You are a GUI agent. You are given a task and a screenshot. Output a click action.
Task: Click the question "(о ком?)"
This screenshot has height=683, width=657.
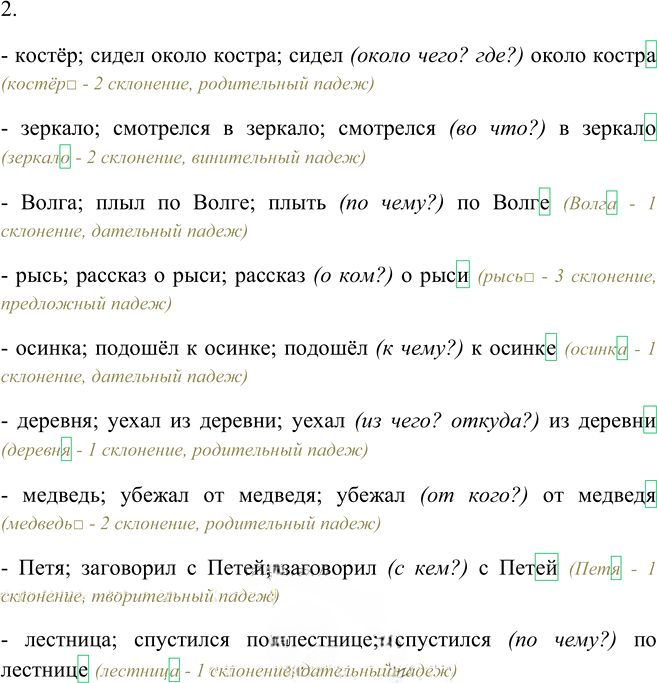pyautogui.click(x=353, y=276)
